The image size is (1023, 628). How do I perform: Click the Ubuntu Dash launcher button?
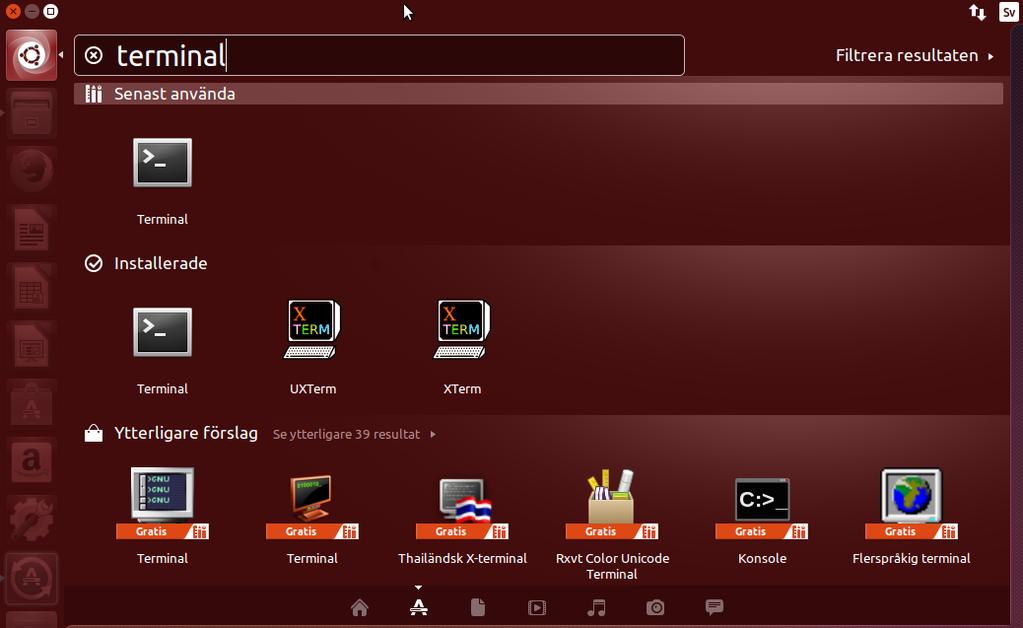[x=31, y=55]
